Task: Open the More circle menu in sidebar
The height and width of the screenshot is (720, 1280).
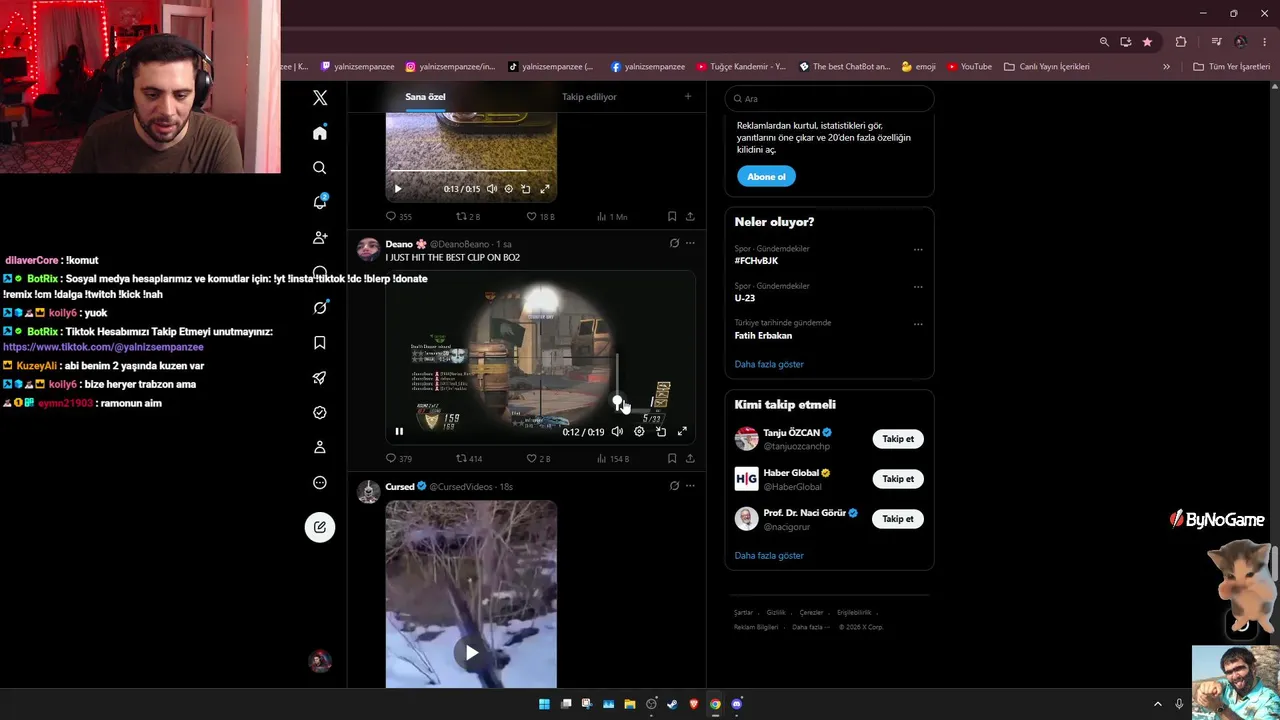Action: (x=320, y=483)
